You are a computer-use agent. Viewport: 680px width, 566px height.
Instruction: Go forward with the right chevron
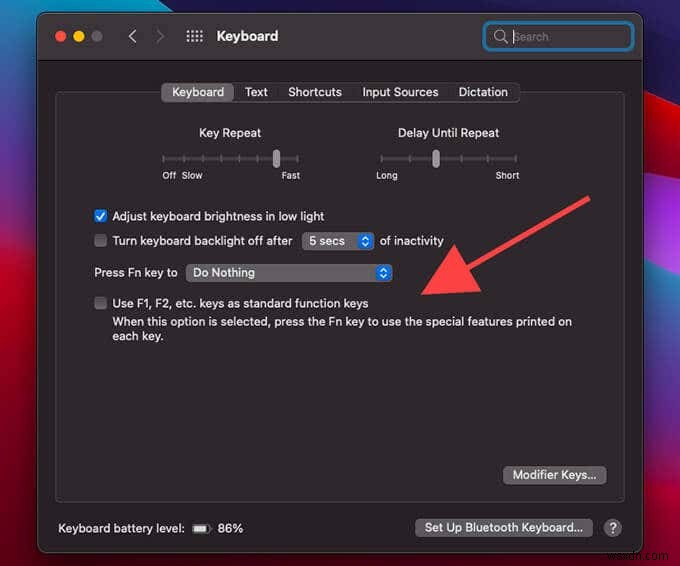click(160, 36)
